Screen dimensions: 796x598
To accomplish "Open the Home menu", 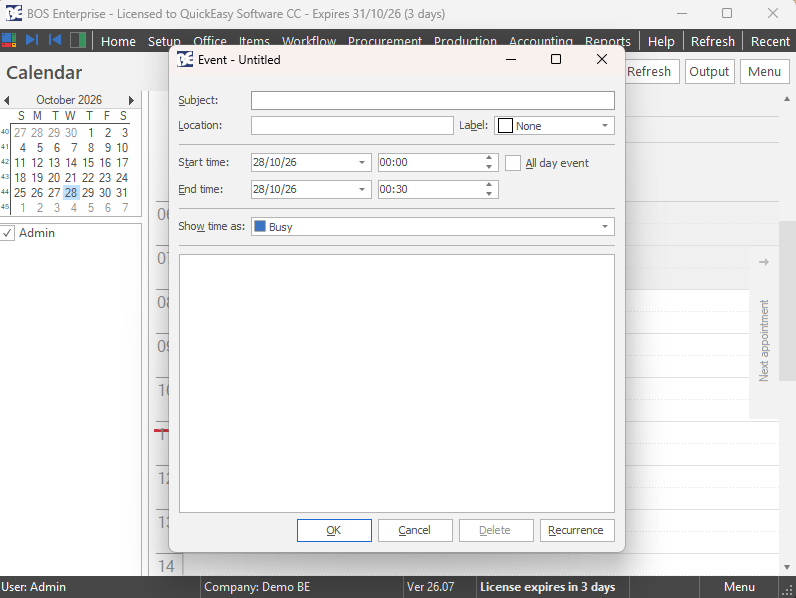I will click(118, 41).
